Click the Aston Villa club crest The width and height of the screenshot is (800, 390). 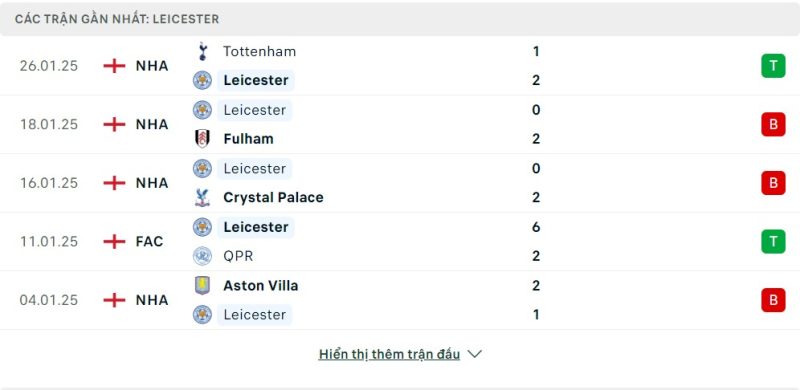coord(203,285)
